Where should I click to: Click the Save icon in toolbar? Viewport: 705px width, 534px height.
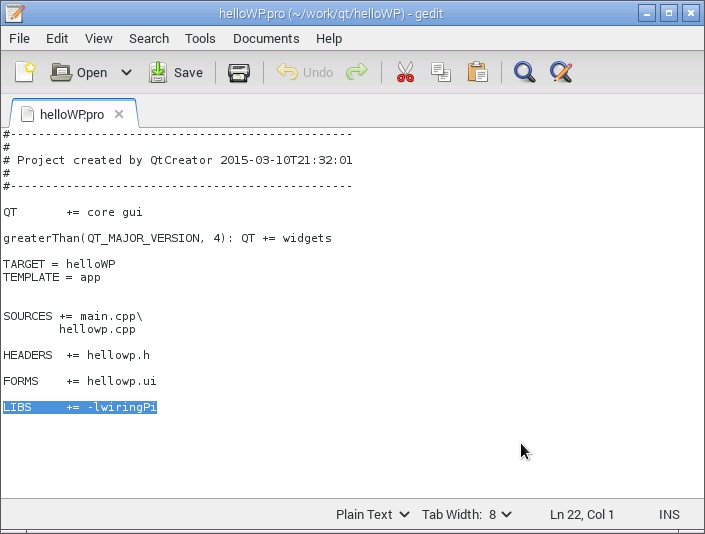click(x=176, y=72)
